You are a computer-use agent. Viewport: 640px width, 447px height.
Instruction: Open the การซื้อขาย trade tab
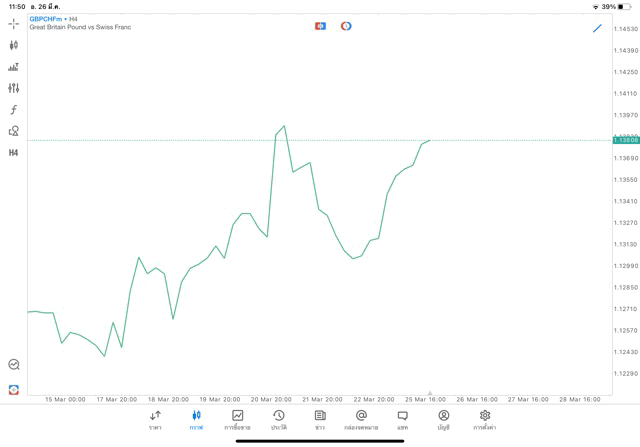pyautogui.click(x=237, y=419)
